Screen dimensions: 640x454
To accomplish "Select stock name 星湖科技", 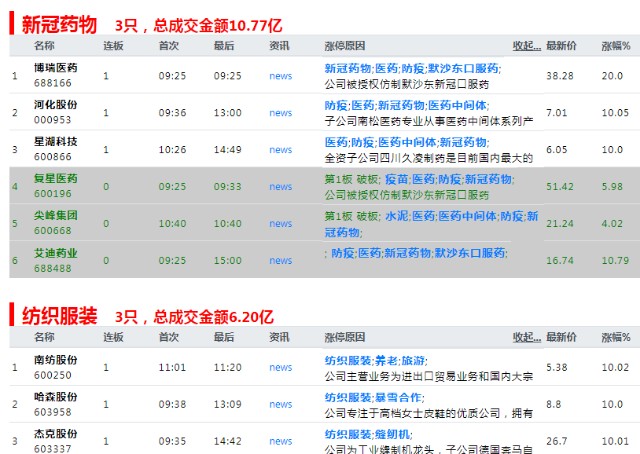I will pos(56,142).
